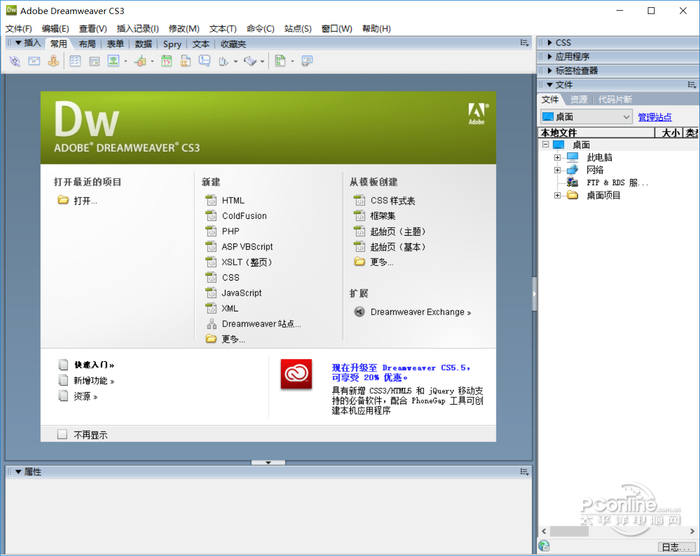Collapse the 插入 panel triangle

[x=18, y=43]
